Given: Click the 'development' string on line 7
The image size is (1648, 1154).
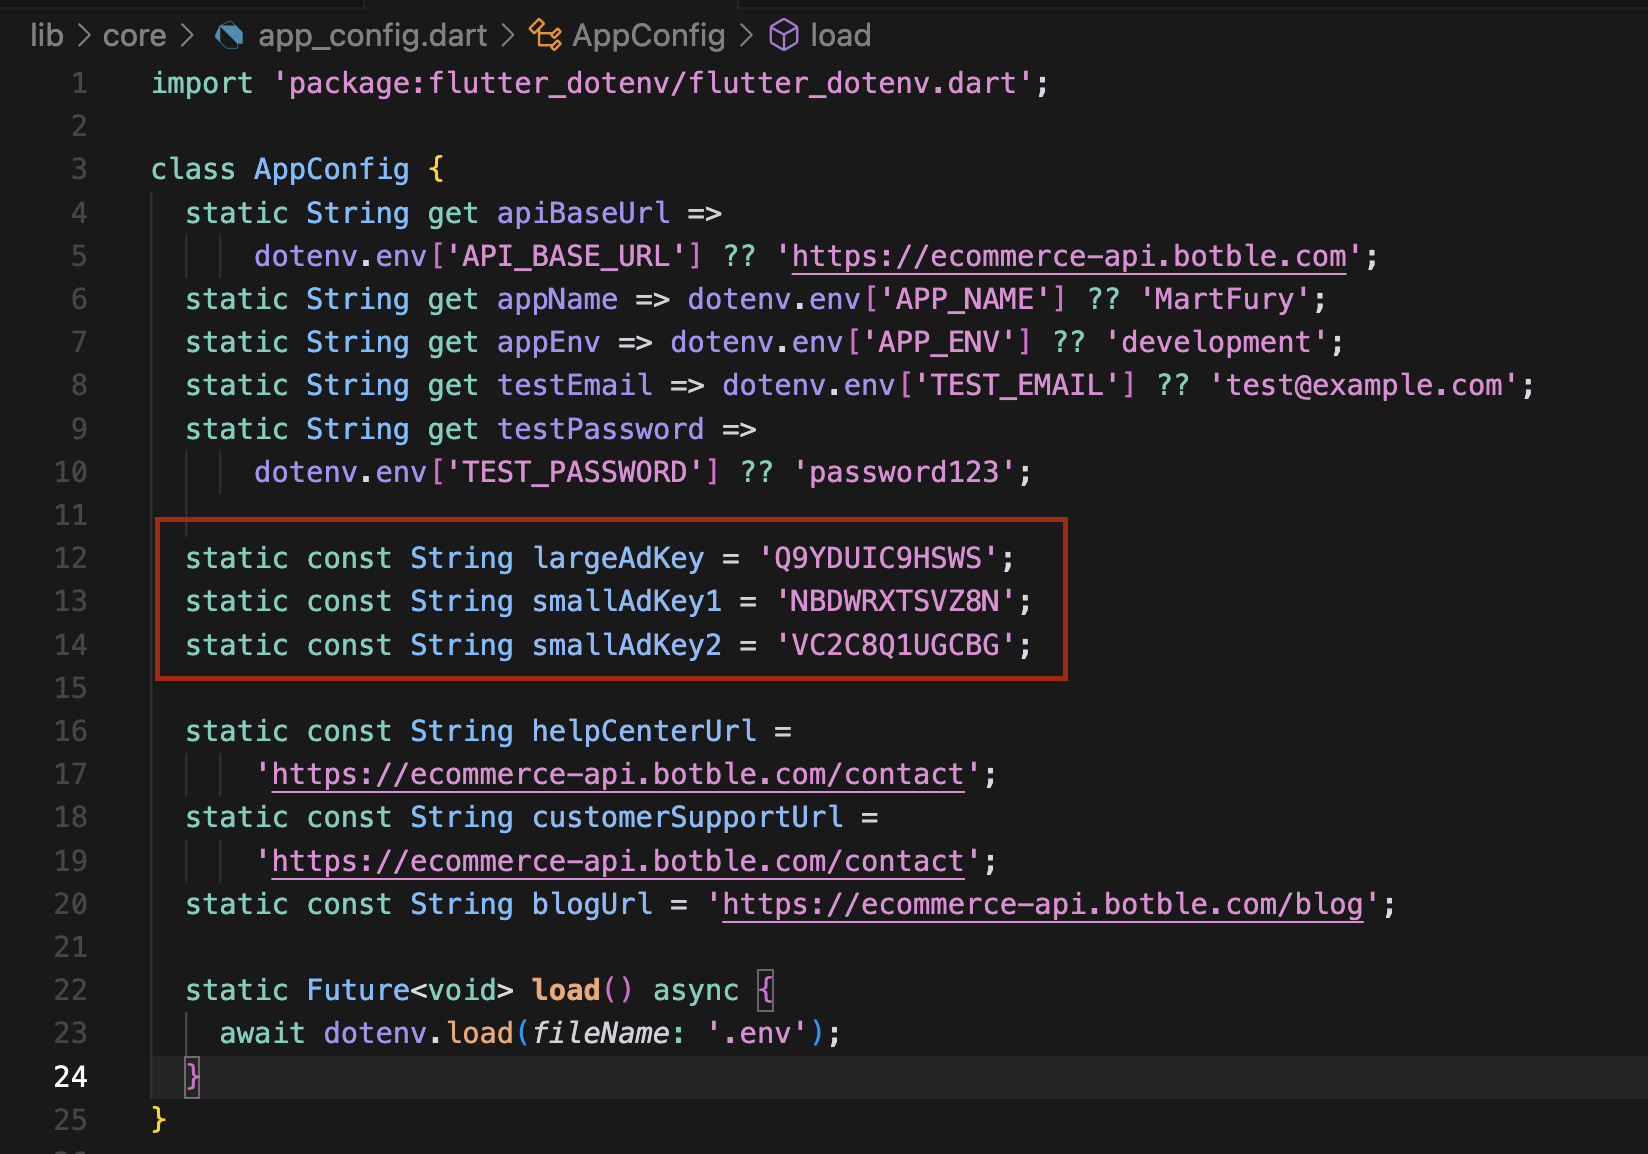Looking at the screenshot, I should (1216, 342).
